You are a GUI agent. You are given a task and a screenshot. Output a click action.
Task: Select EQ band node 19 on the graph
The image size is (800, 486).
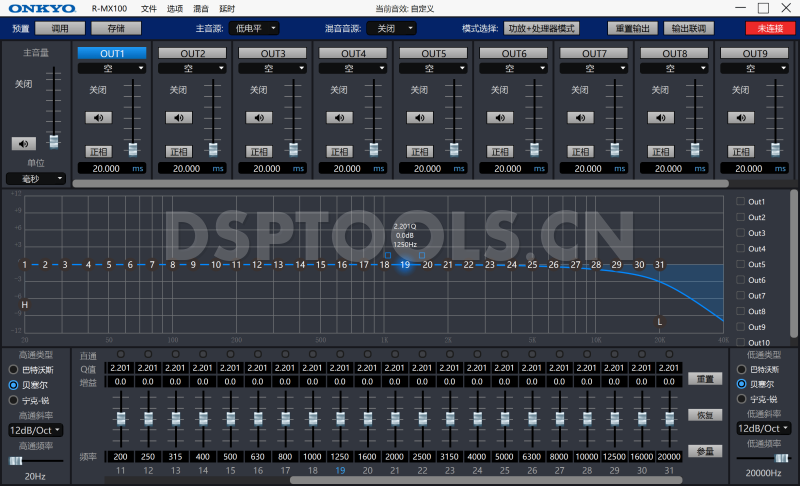(405, 265)
